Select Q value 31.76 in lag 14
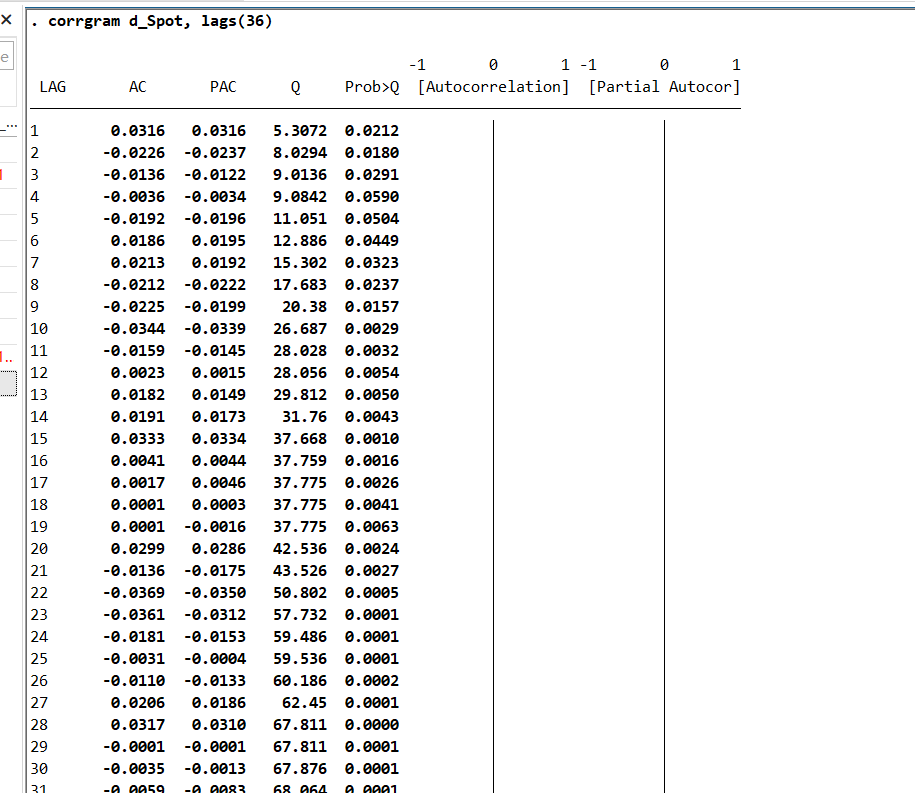The width and height of the screenshot is (915, 793). pos(305,417)
